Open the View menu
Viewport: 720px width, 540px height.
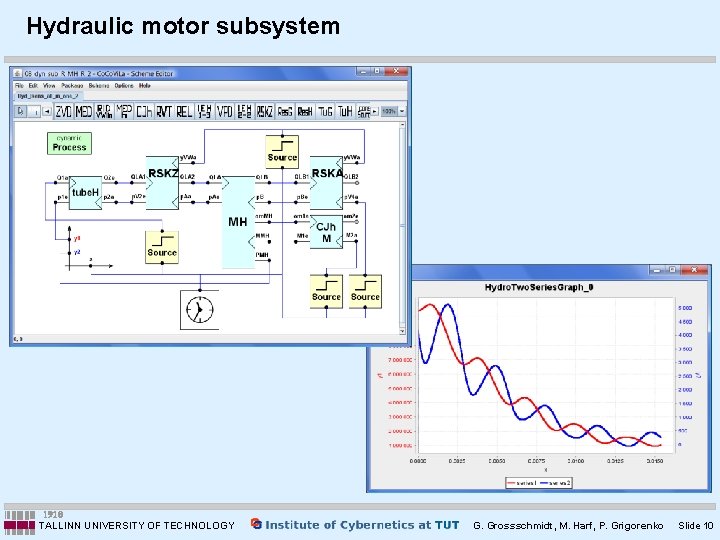tap(49, 86)
